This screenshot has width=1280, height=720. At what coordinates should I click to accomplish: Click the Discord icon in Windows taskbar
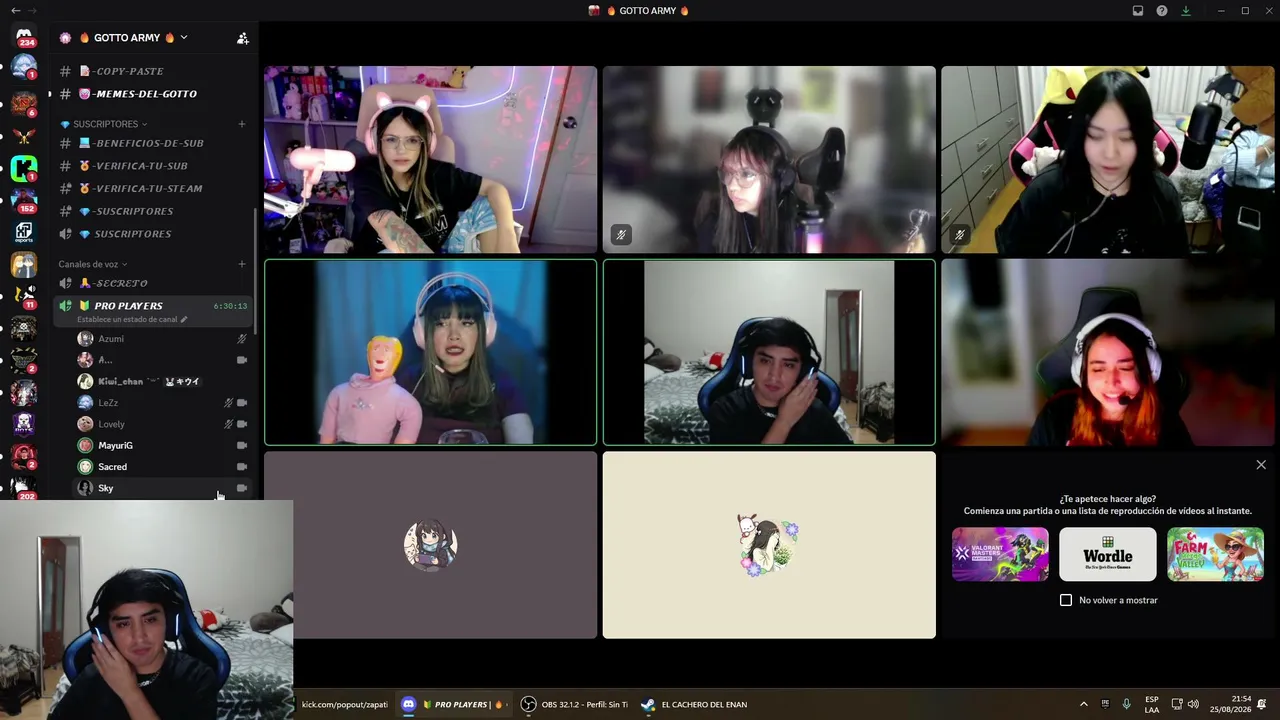point(408,704)
